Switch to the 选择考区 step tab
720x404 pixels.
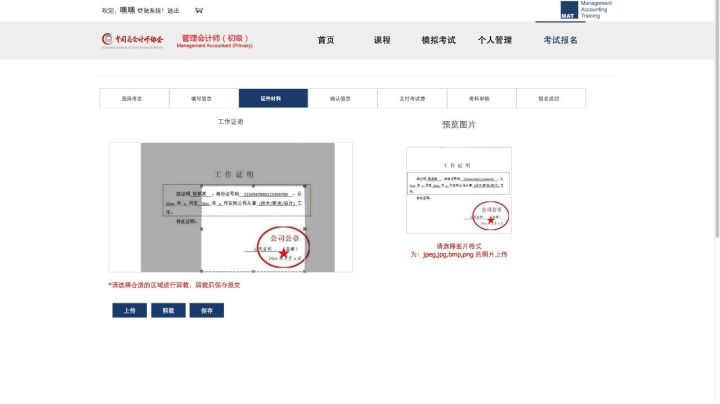click(133, 98)
